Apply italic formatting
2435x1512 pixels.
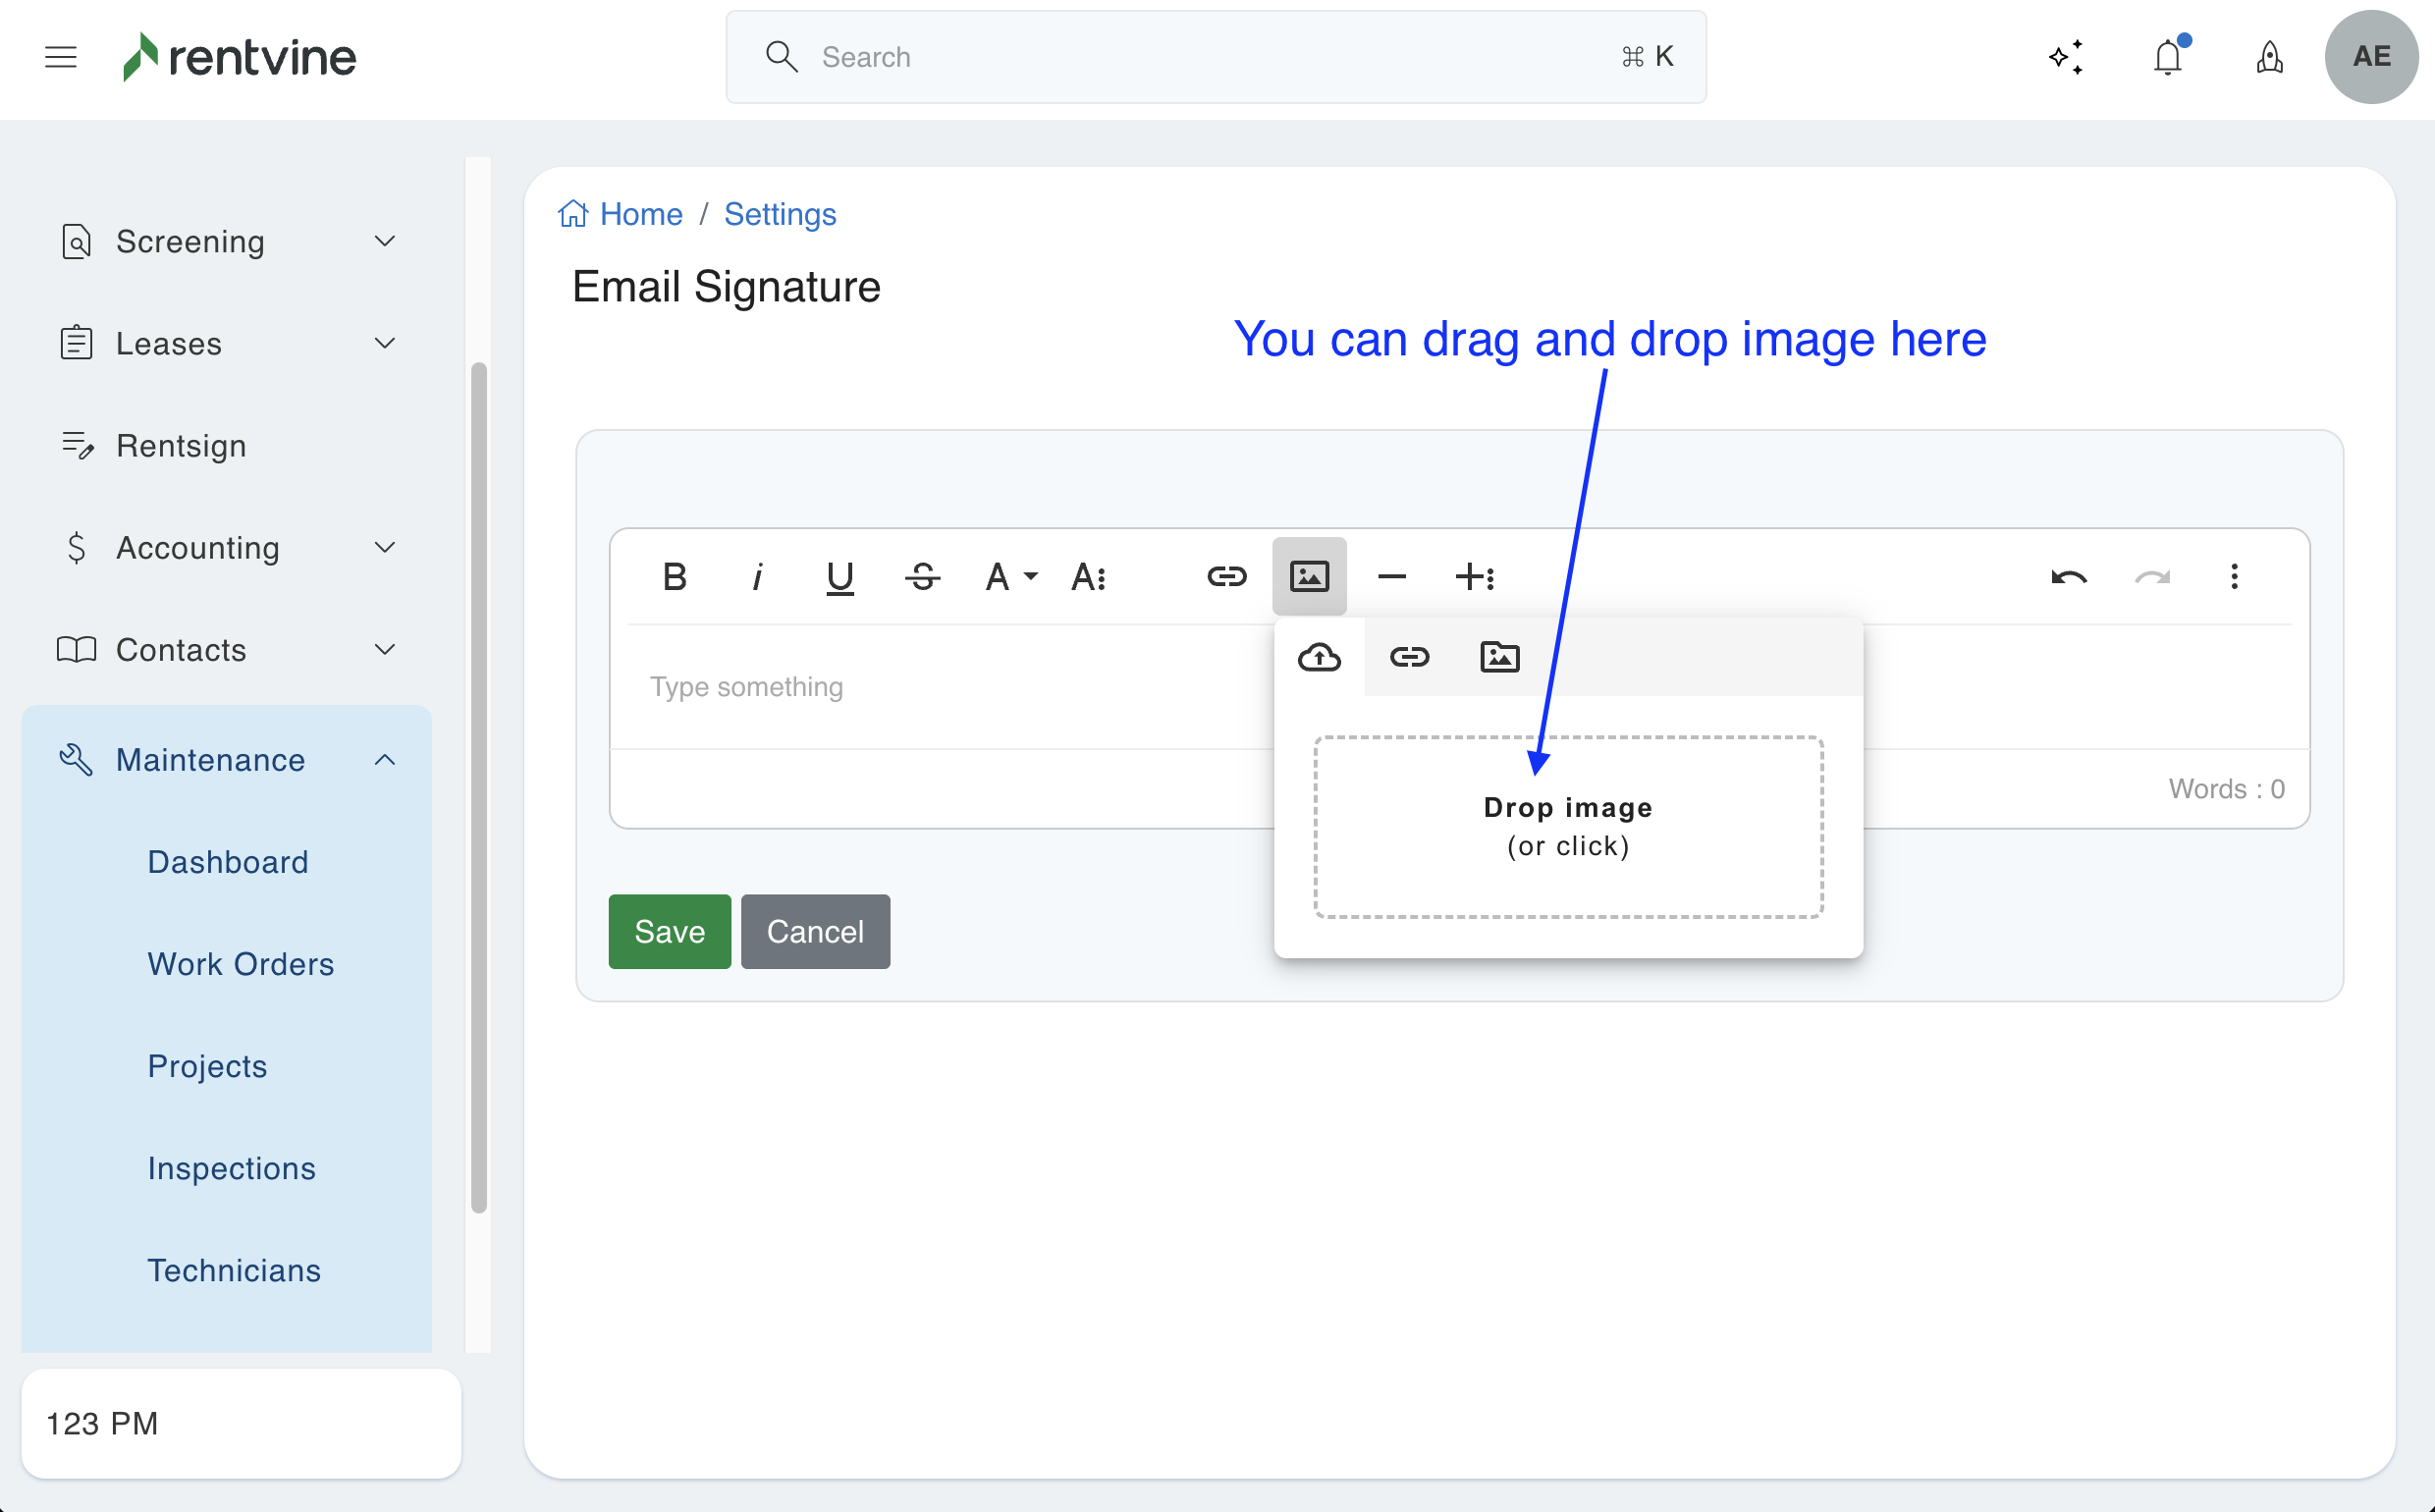pyautogui.click(x=757, y=576)
